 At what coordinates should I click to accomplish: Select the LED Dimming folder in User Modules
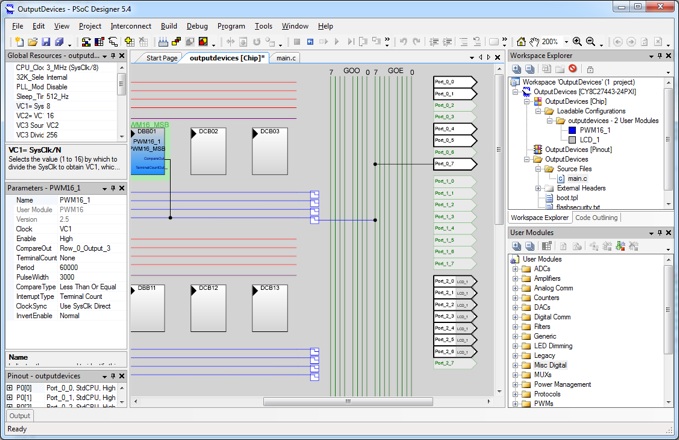[x=553, y=346]
